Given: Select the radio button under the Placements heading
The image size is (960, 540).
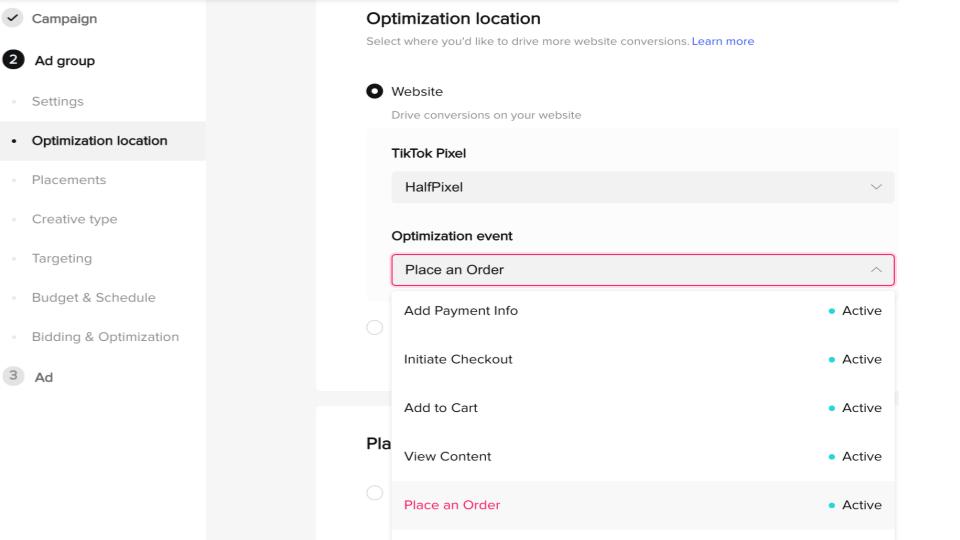Looking at the screenshot, I should coord(375,493).
